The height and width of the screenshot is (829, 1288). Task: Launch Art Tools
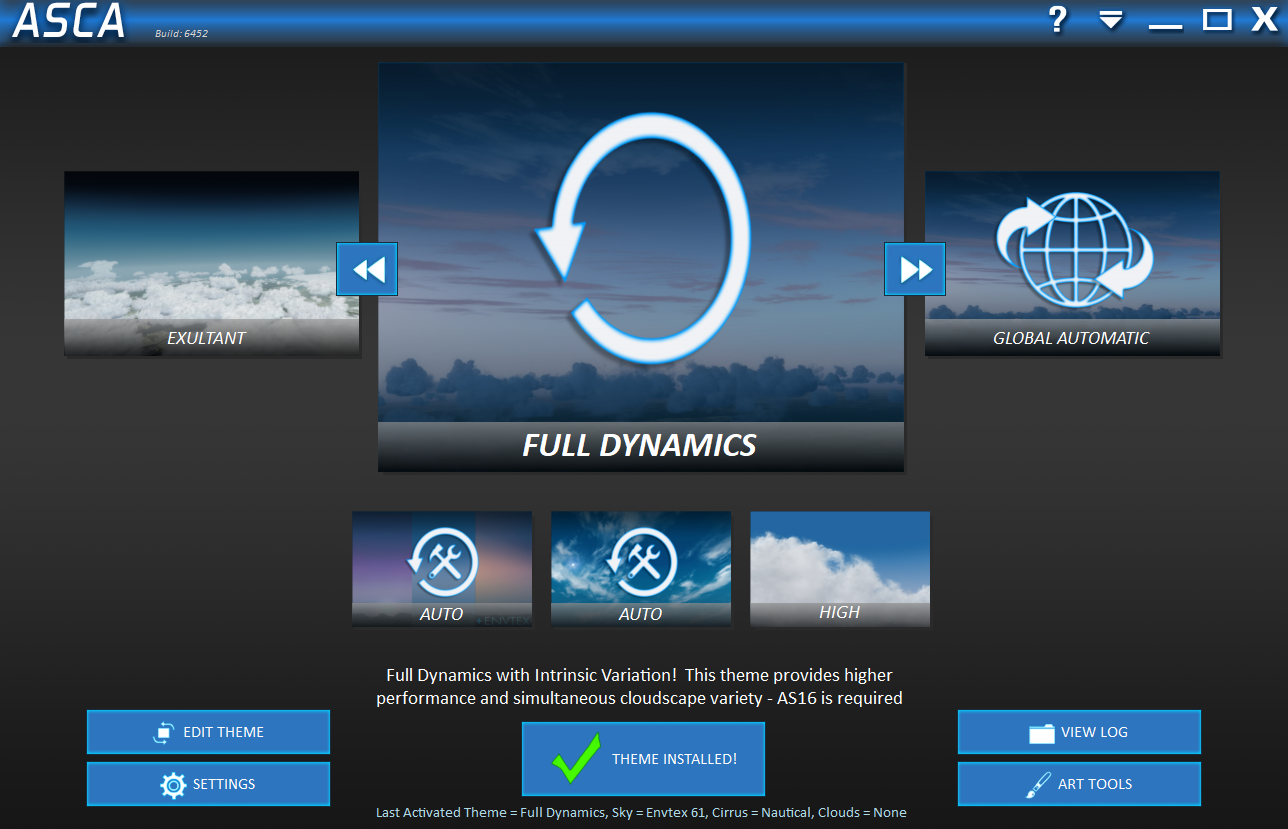tap(1079, 784)
